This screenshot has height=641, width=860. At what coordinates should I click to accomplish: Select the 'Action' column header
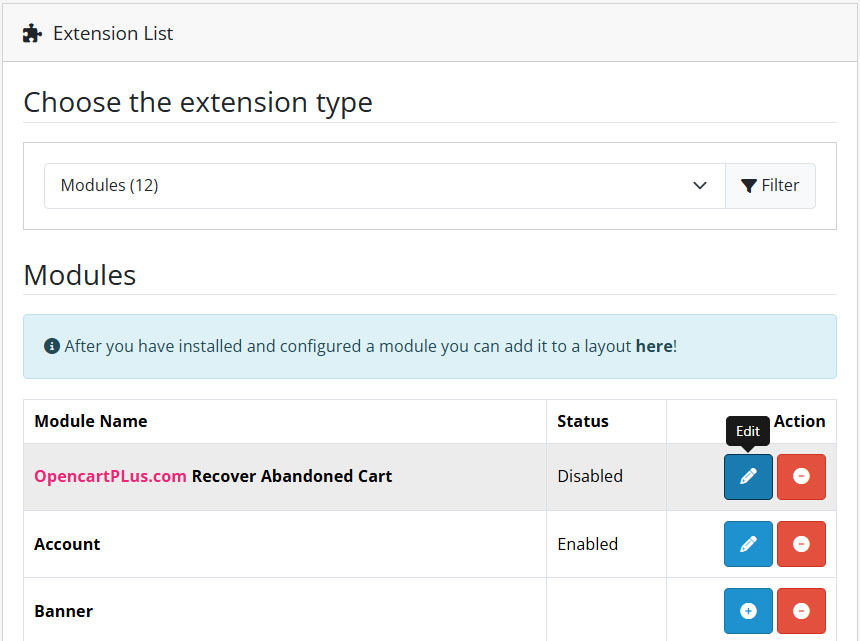click(x=799, y=421)
